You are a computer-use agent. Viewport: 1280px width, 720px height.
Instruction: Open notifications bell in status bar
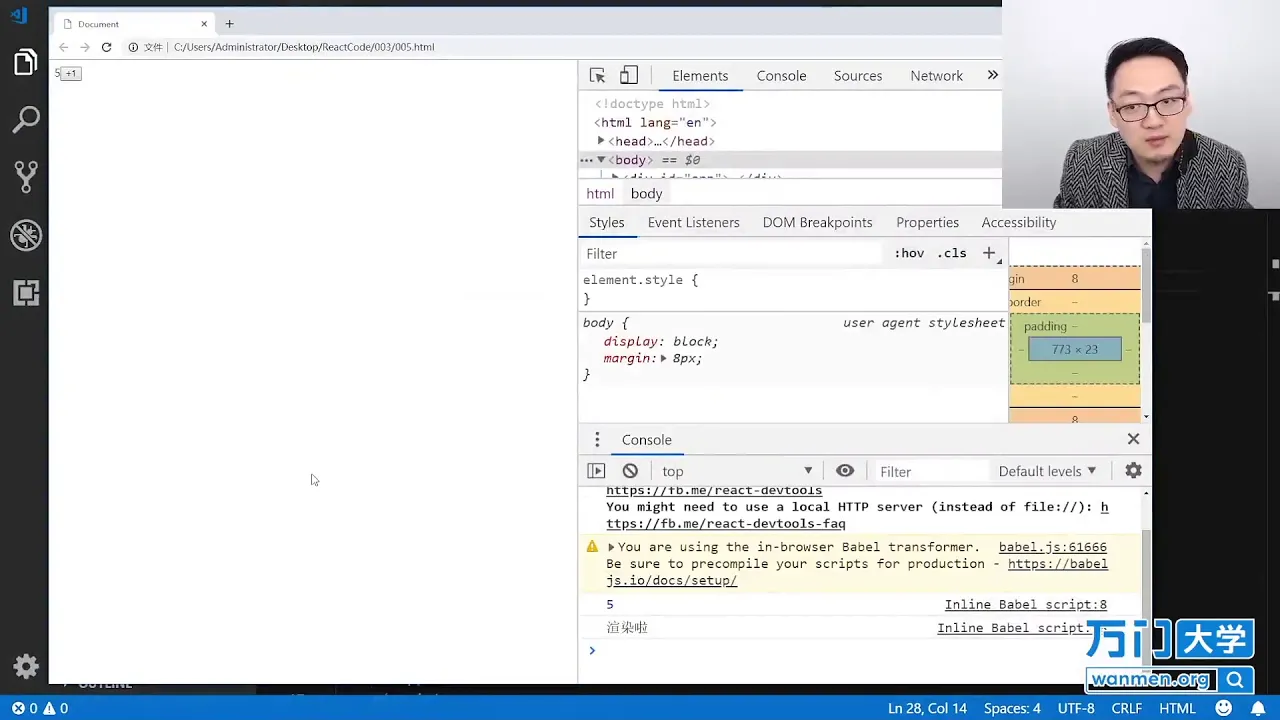1258,708
